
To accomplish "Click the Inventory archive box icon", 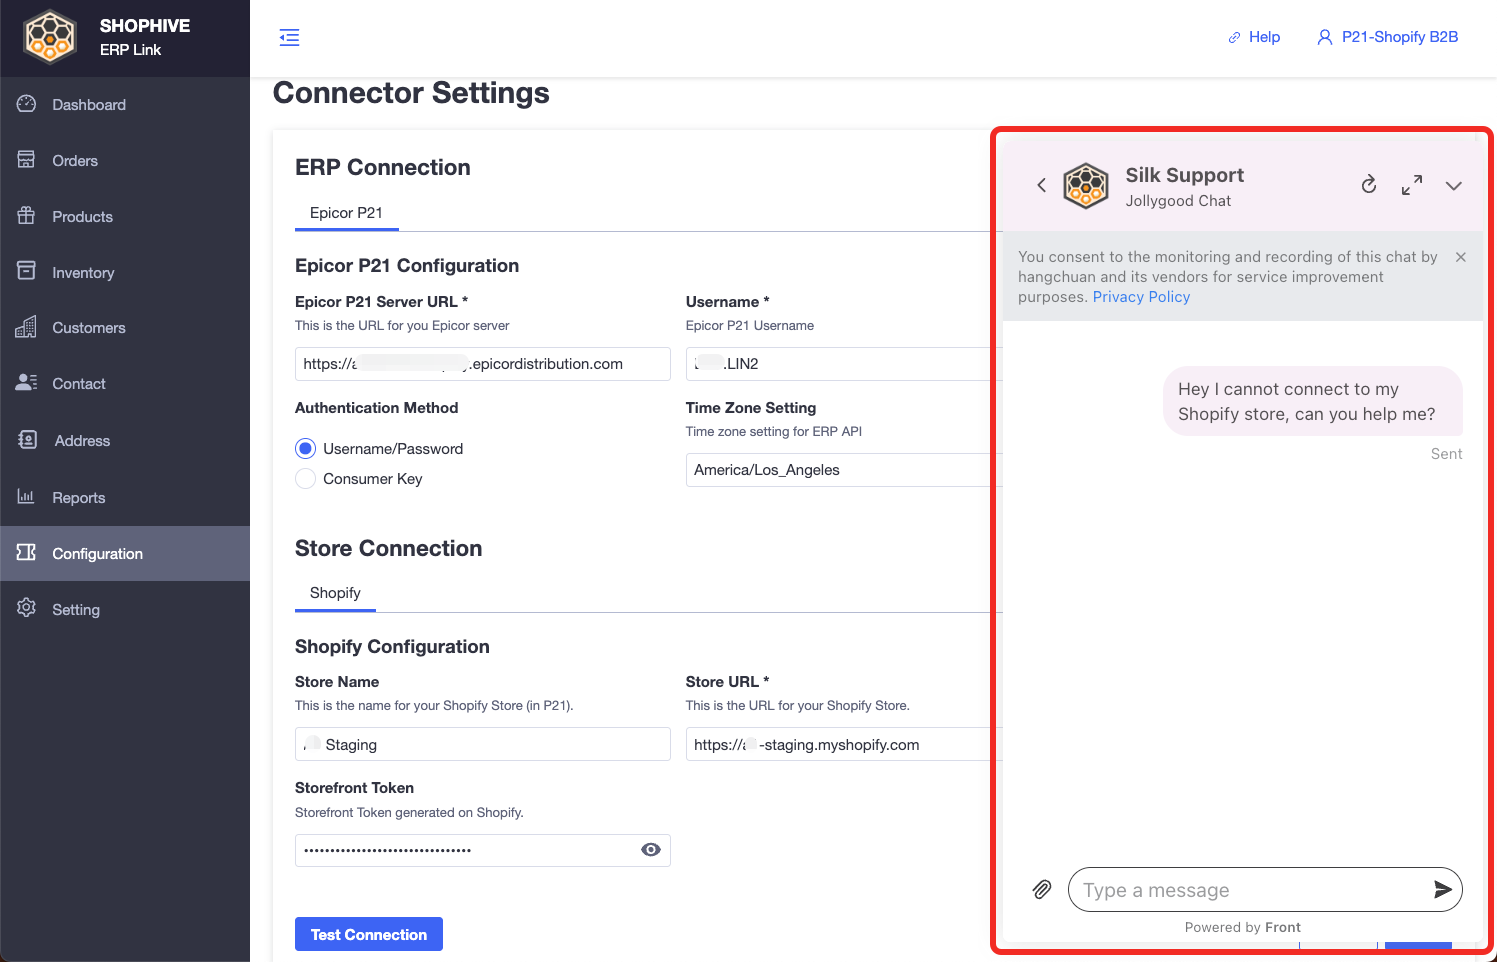I will 27,271.
